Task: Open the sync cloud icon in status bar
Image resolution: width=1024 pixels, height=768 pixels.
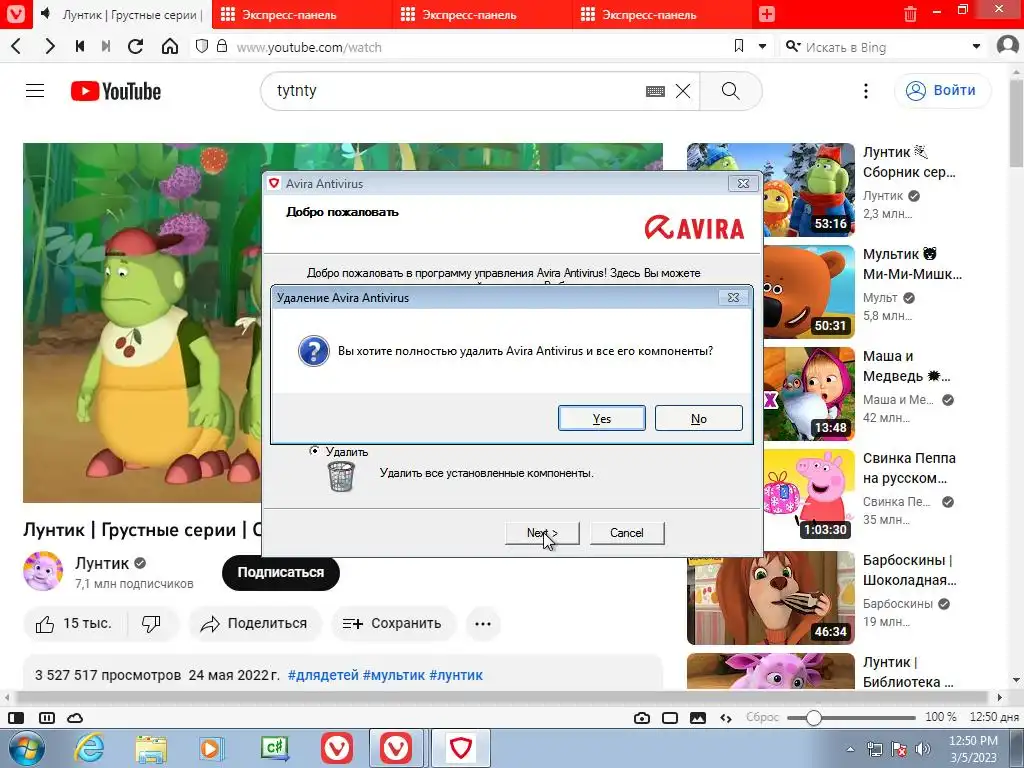Action: coord(75,718)
